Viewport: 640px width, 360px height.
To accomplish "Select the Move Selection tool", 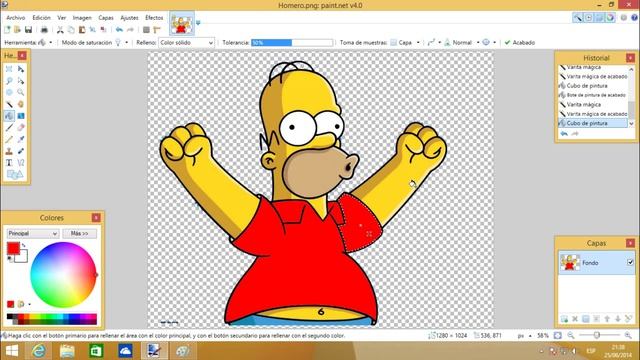I will 21,81.
